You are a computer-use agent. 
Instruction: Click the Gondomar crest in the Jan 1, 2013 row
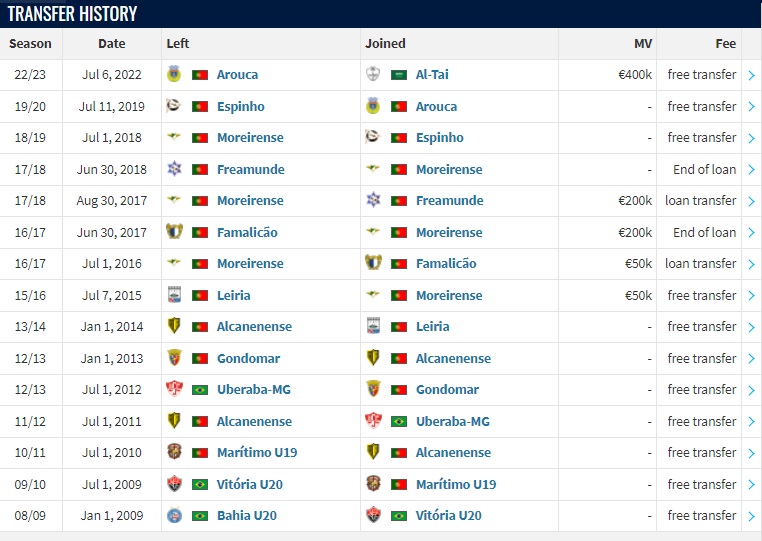174,358
